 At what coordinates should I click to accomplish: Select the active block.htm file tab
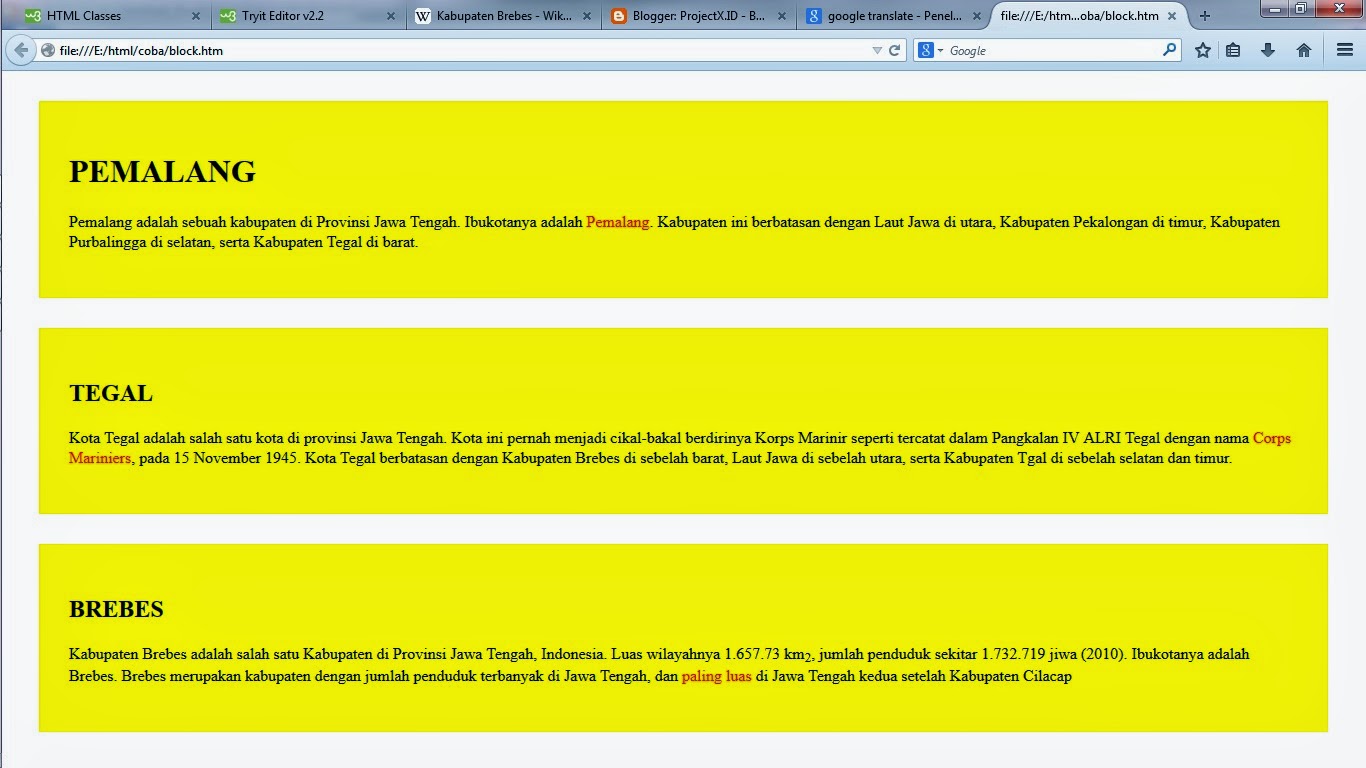(x=1088, y=16)
